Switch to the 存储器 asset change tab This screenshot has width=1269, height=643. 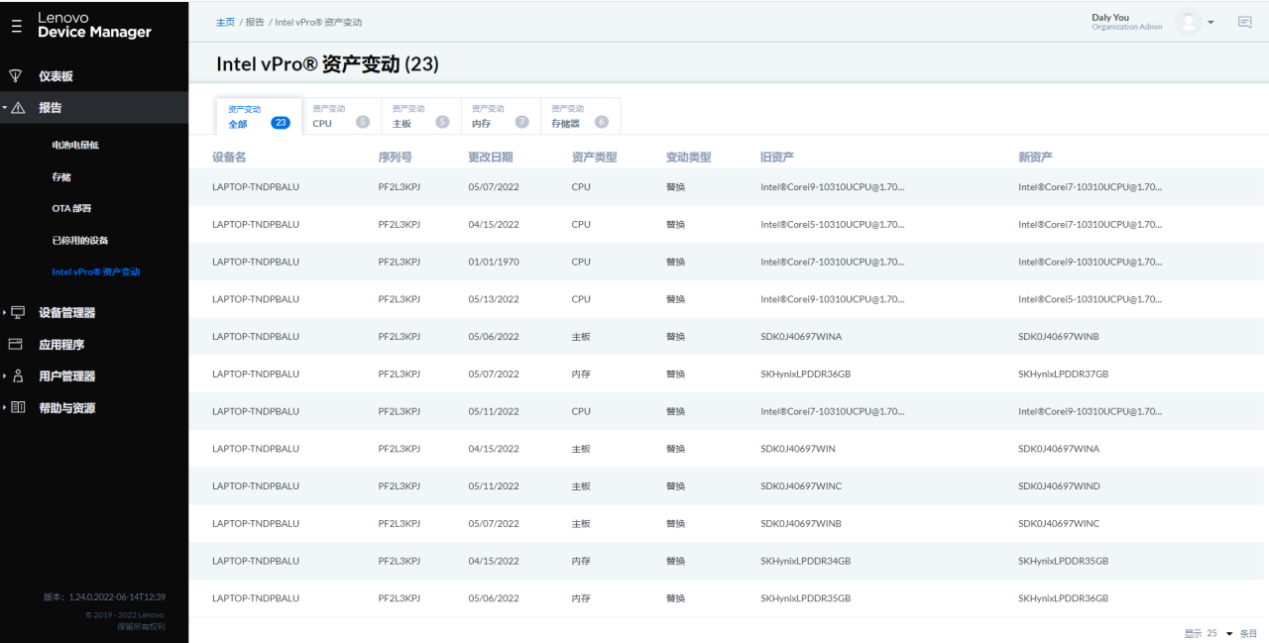[580, 116]
